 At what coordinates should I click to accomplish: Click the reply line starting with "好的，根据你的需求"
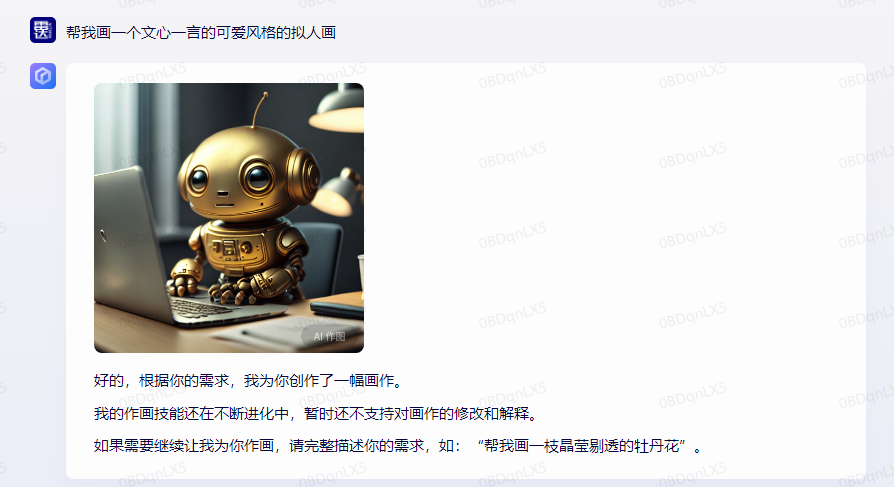pyautogui.click(x=249, y=380)
